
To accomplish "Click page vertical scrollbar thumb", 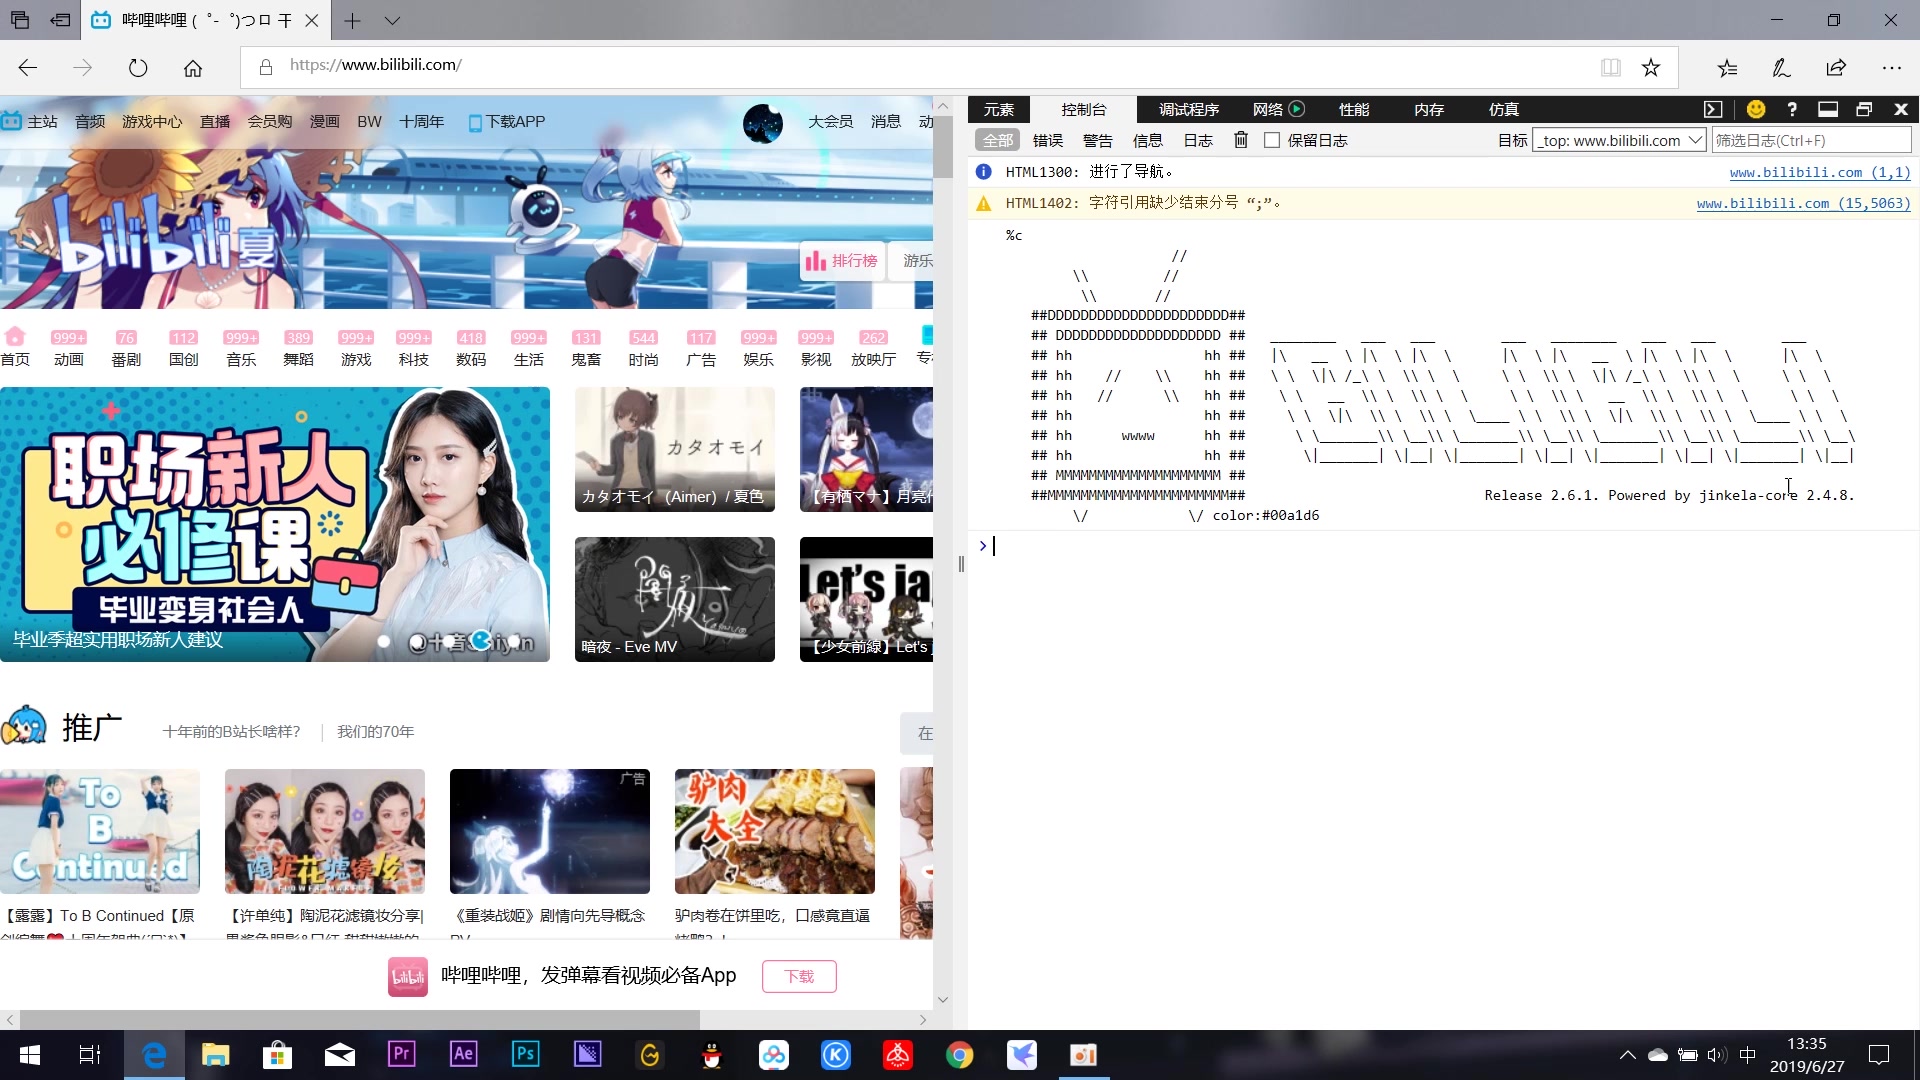I will click(x=943, y=146).
